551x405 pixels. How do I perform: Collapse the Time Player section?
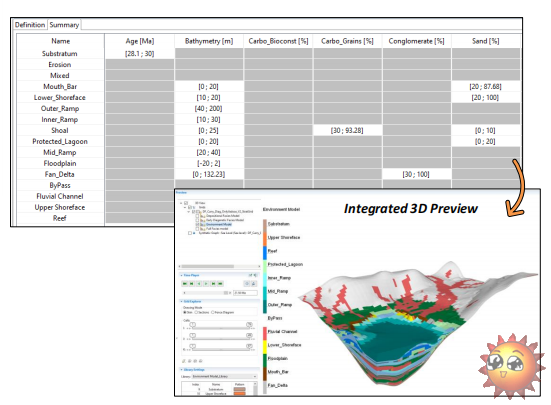181,275
